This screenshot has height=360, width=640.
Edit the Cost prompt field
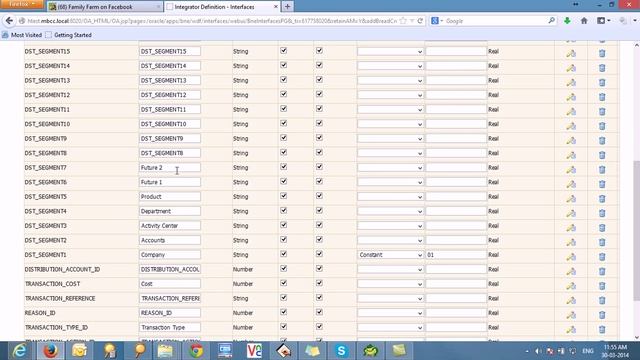(169, 284)
